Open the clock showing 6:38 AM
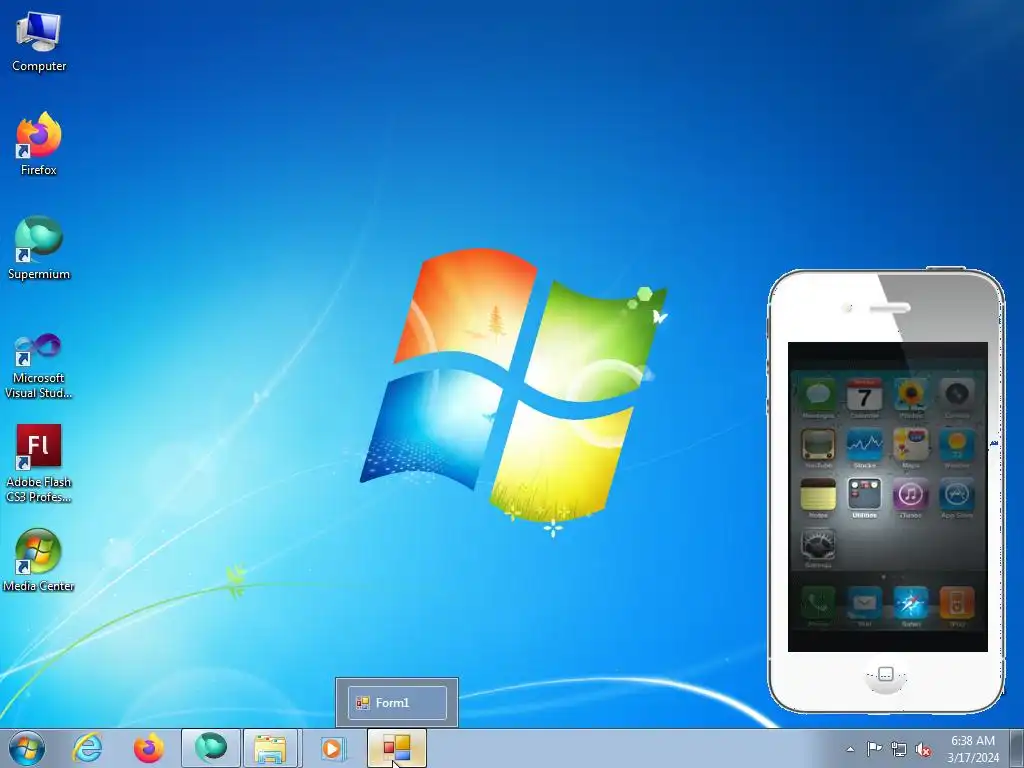 [x=973, y=749]
